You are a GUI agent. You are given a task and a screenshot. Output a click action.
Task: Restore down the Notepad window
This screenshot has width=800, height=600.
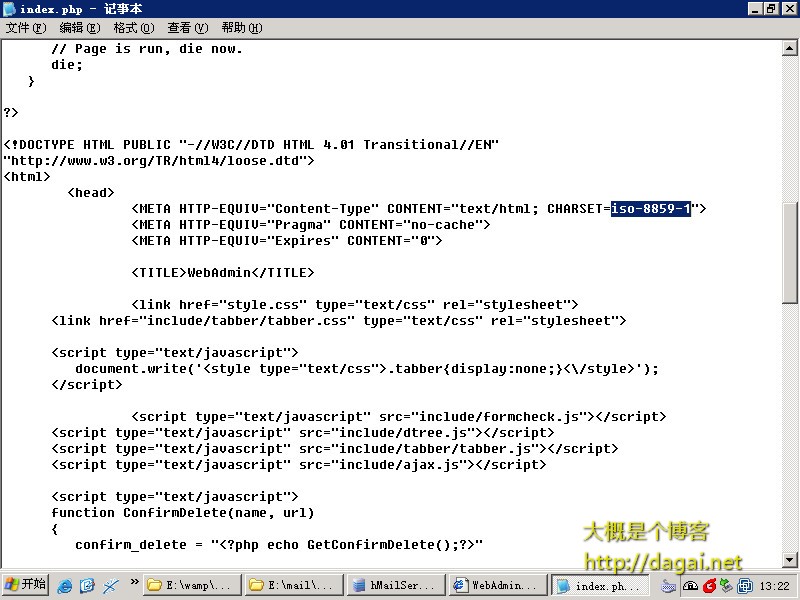(x=771, y=9)
